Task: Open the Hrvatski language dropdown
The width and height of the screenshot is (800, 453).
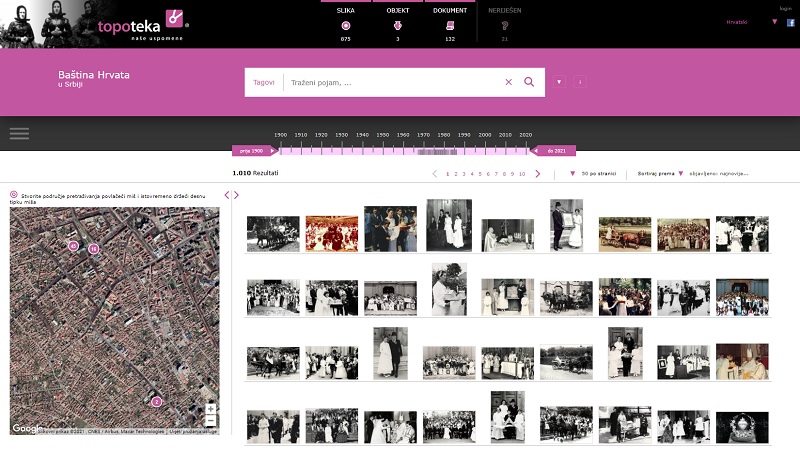Action: point(773,22)
